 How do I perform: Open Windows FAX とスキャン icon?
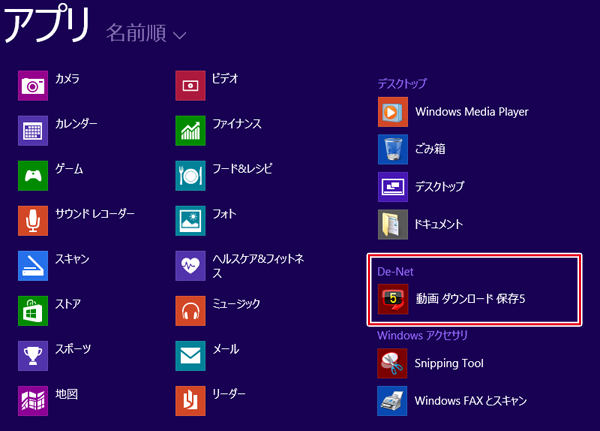pos(392,401)
